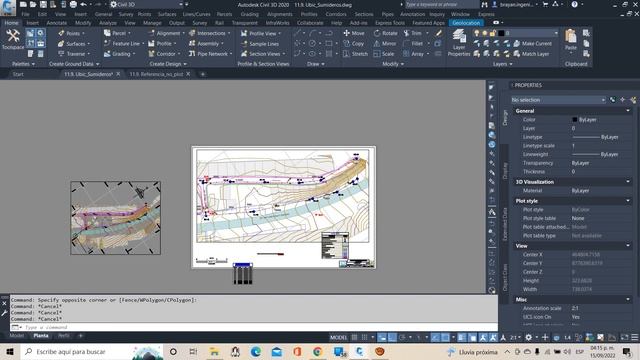This screenshot has height=360, width=640.
Task: Click the search binoculars icon
Action: click(x=484, y=4)
